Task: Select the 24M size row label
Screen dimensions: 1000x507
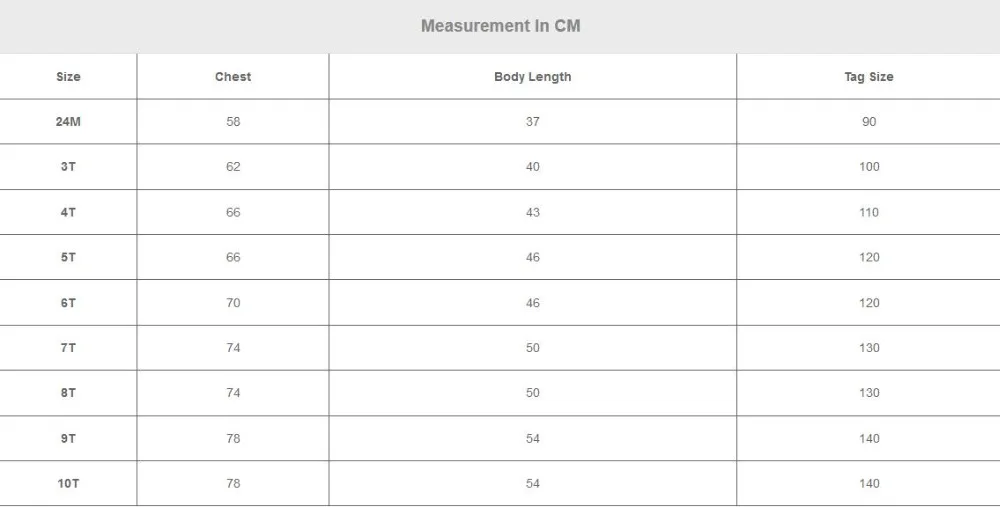Action: (x=68, y=122)
